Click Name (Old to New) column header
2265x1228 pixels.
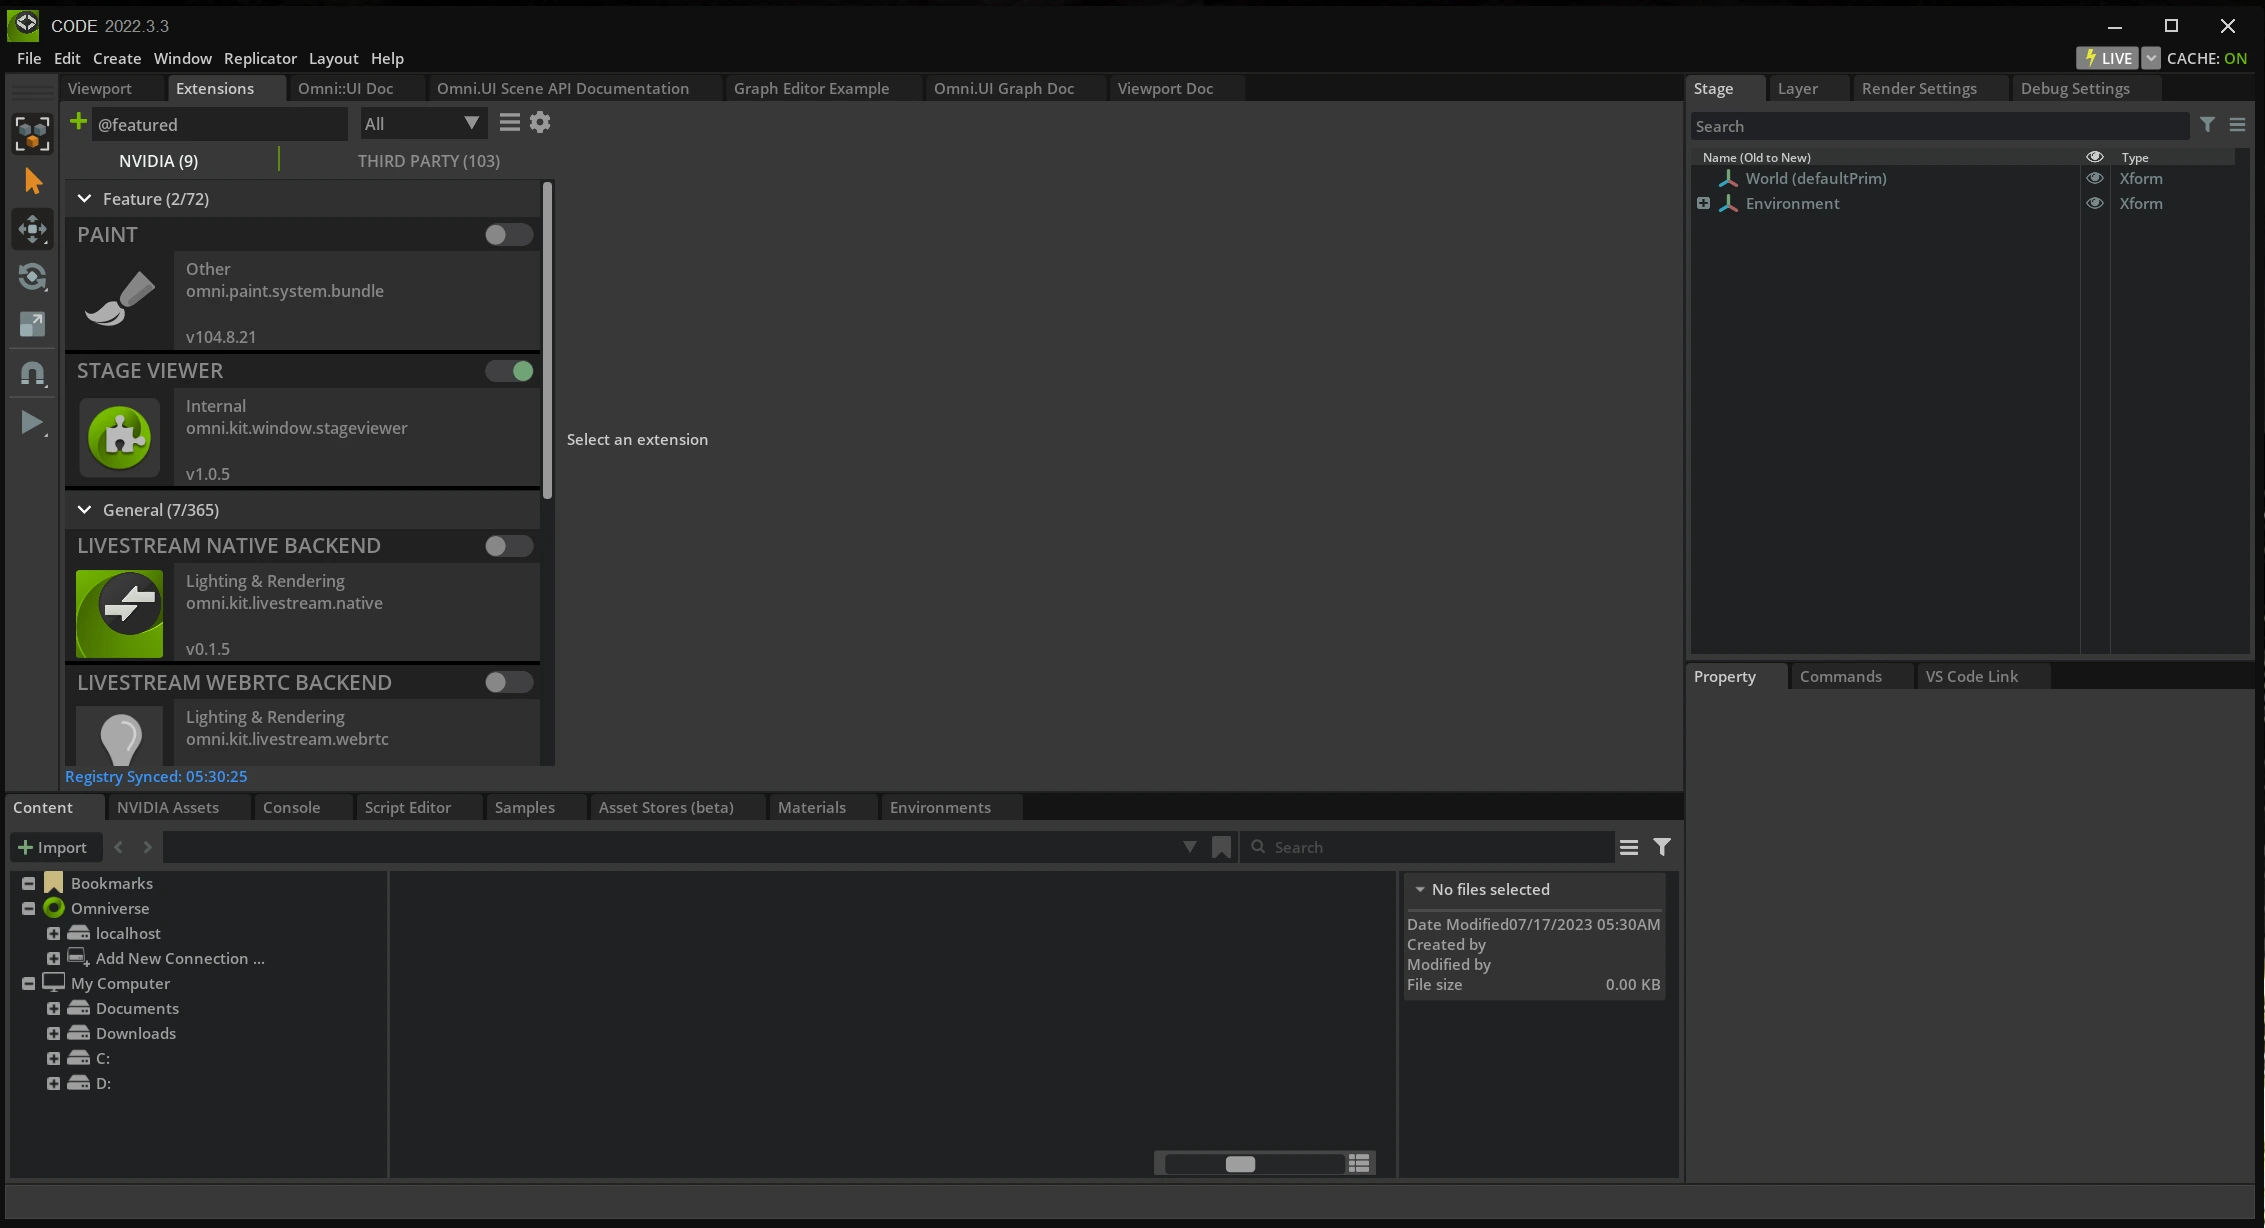[x=1756, y=157]
